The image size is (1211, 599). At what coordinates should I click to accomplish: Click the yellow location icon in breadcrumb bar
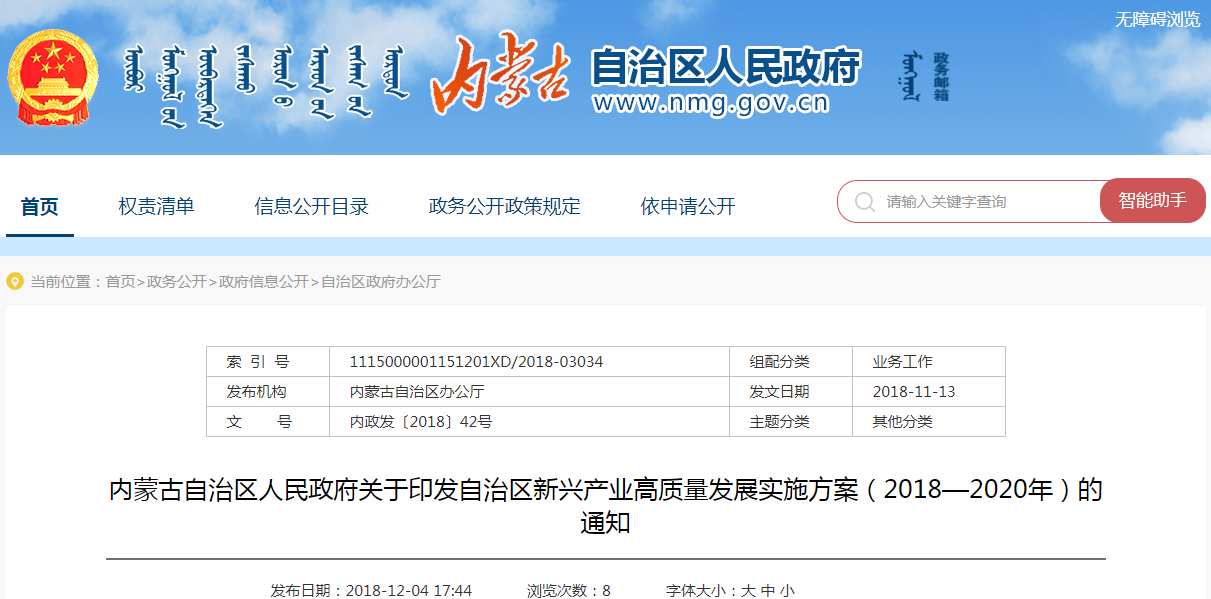click(x=14, y=283)
